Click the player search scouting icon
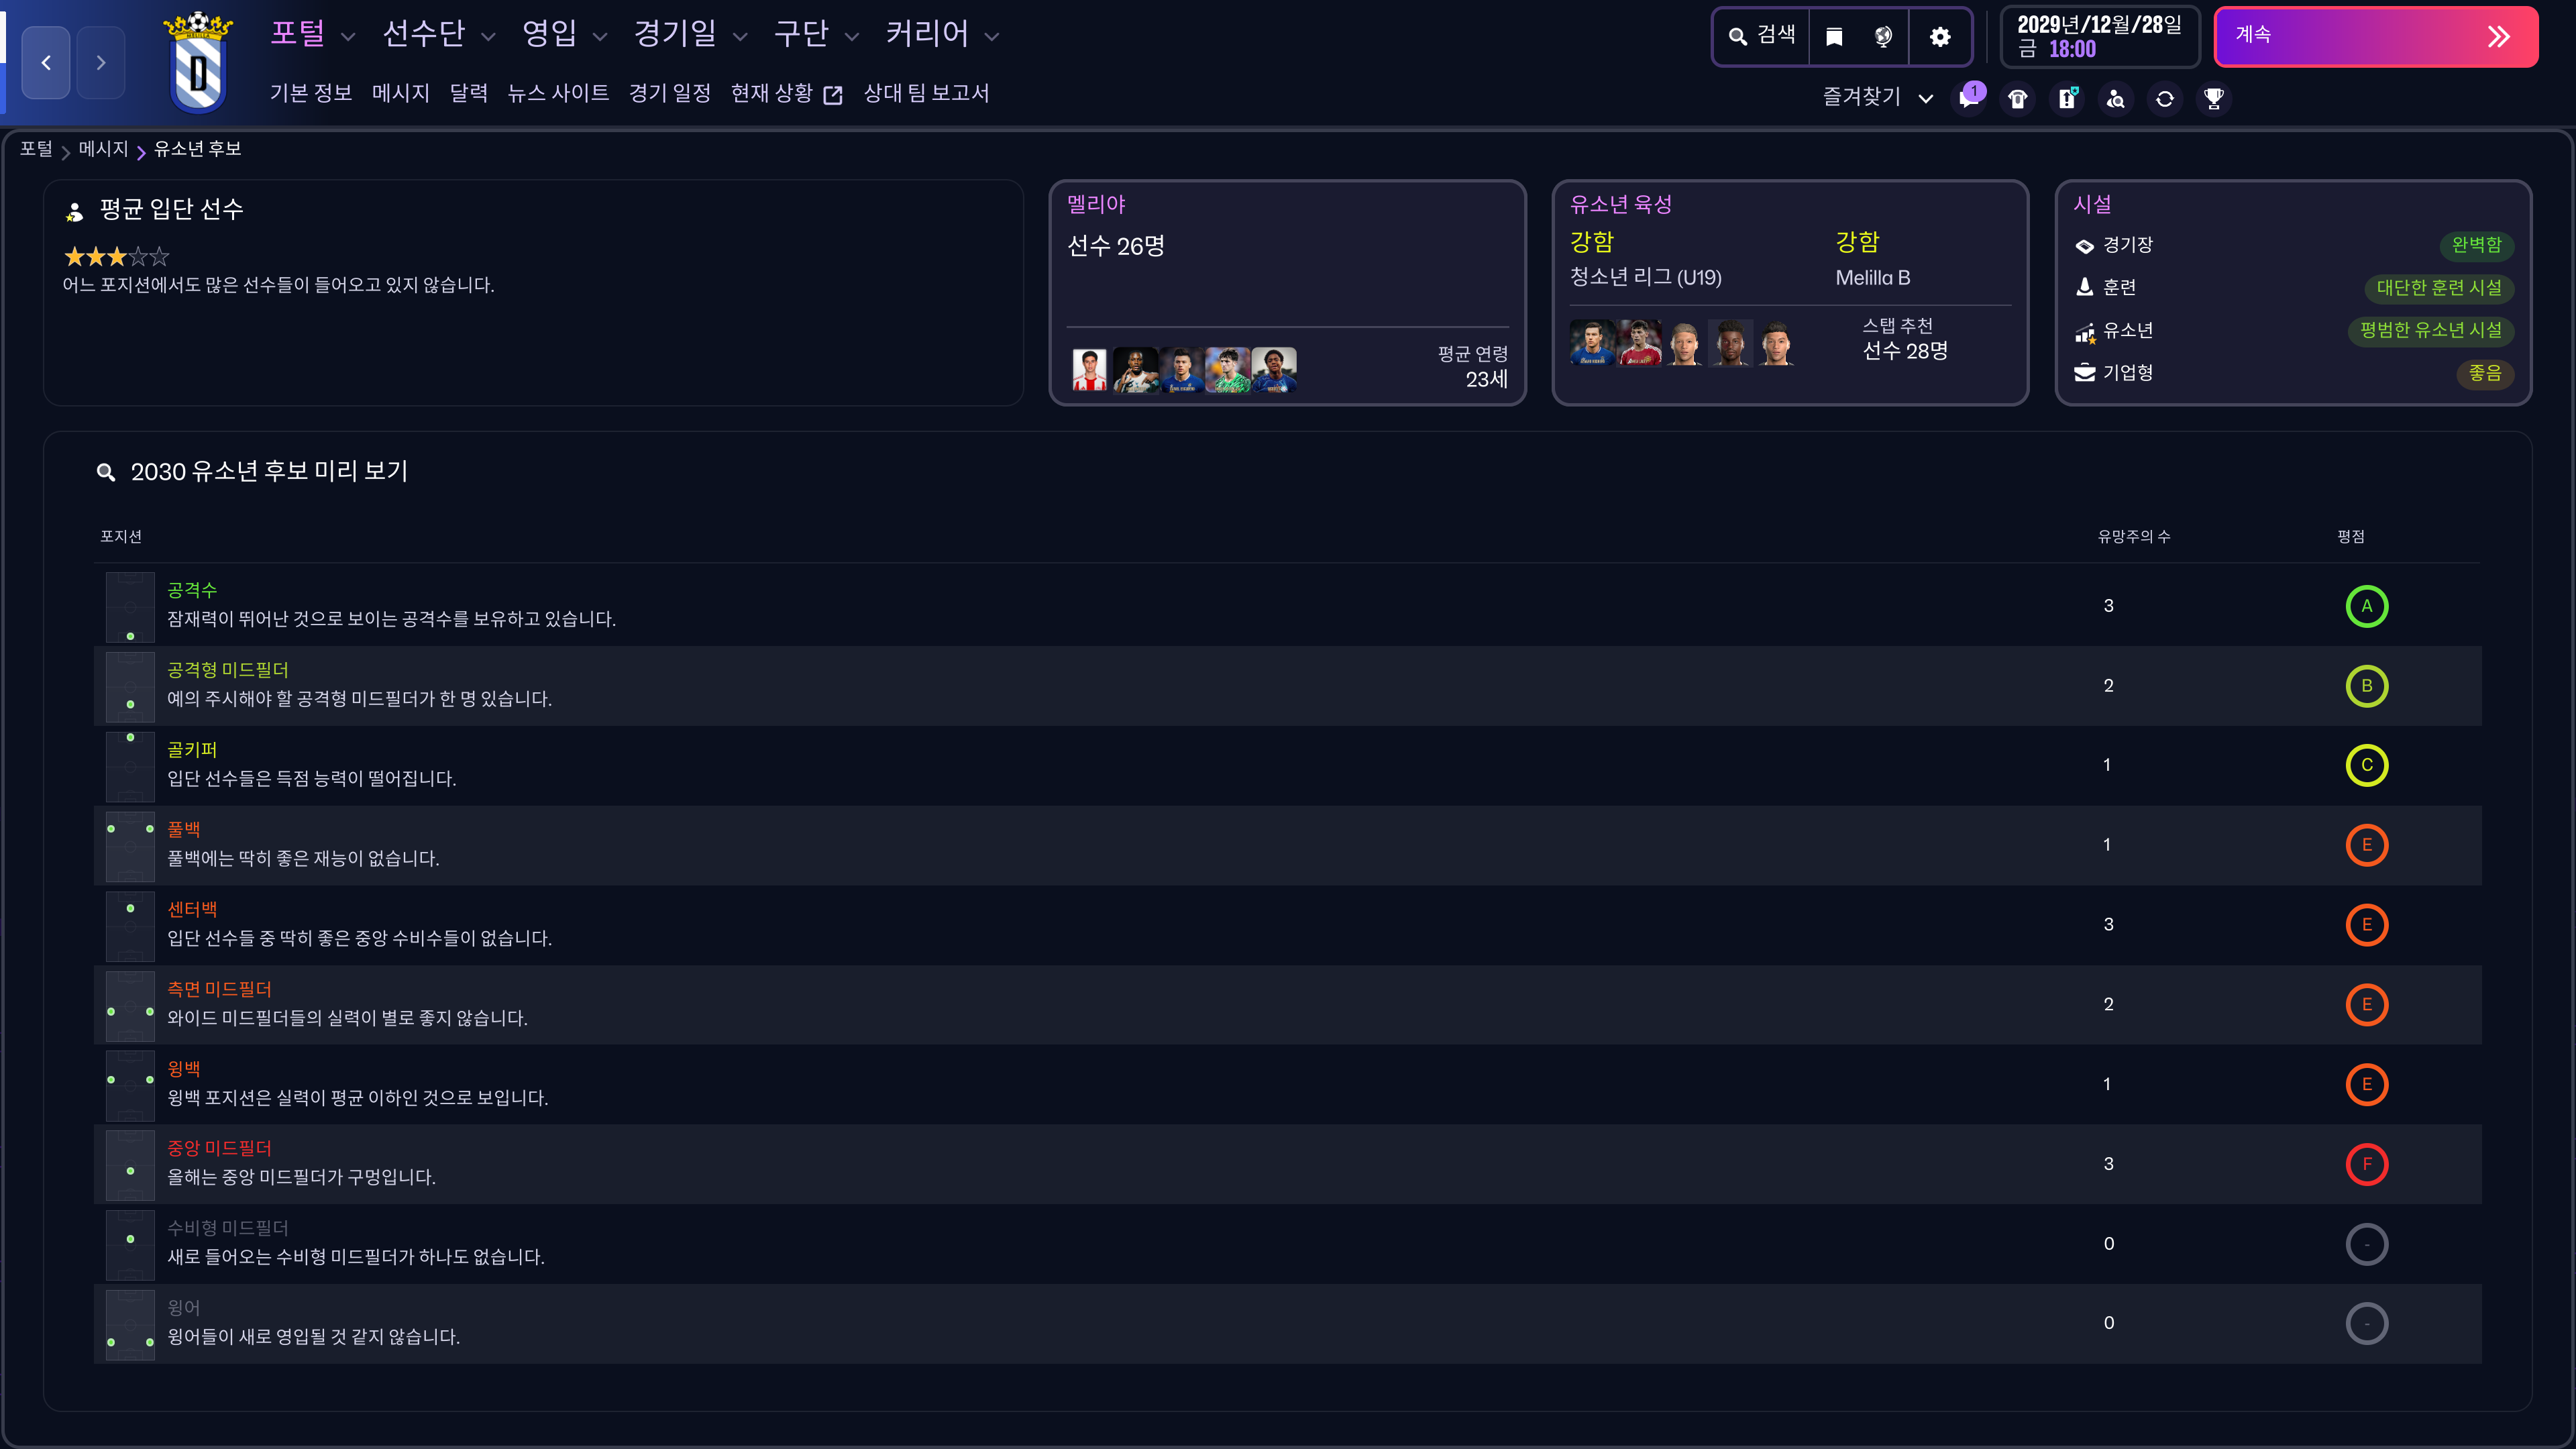 (x=2116, y=98)
